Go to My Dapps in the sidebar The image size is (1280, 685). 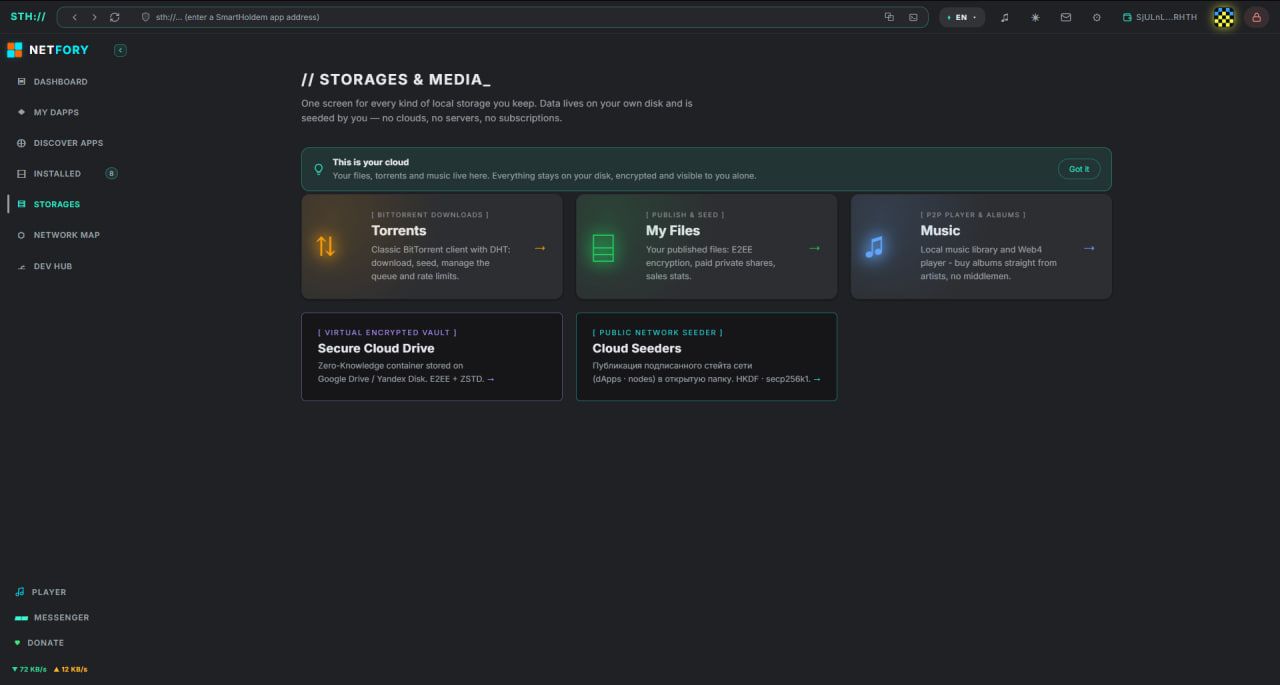coord(49,112)
